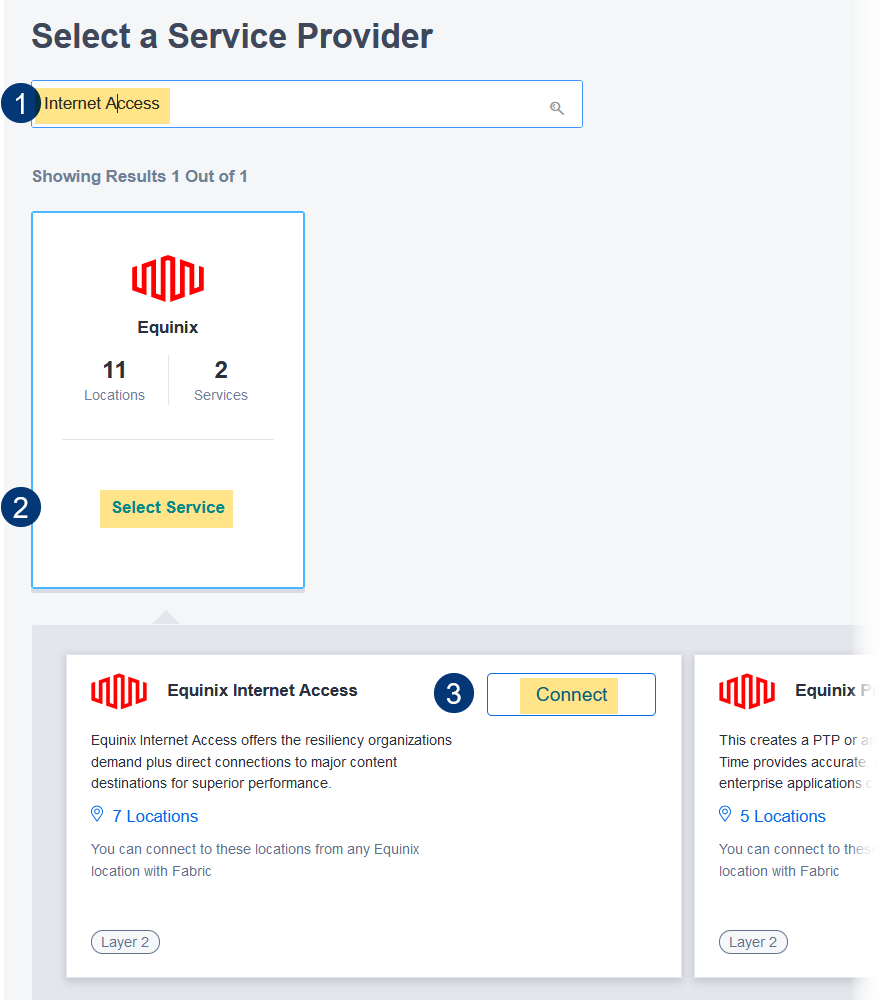Click 'Showing Results 1 Out of 1' text

[x=140, y=177]
